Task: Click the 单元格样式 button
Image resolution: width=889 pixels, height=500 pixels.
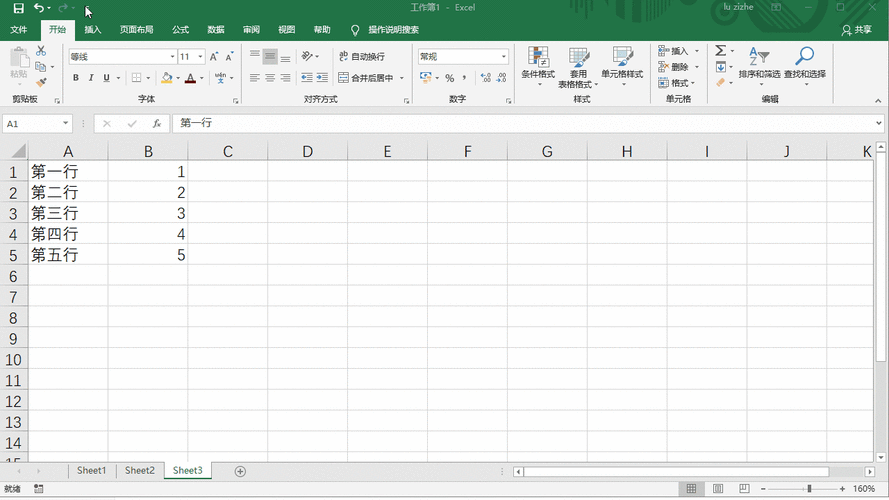Action: (x=622, y=67)
